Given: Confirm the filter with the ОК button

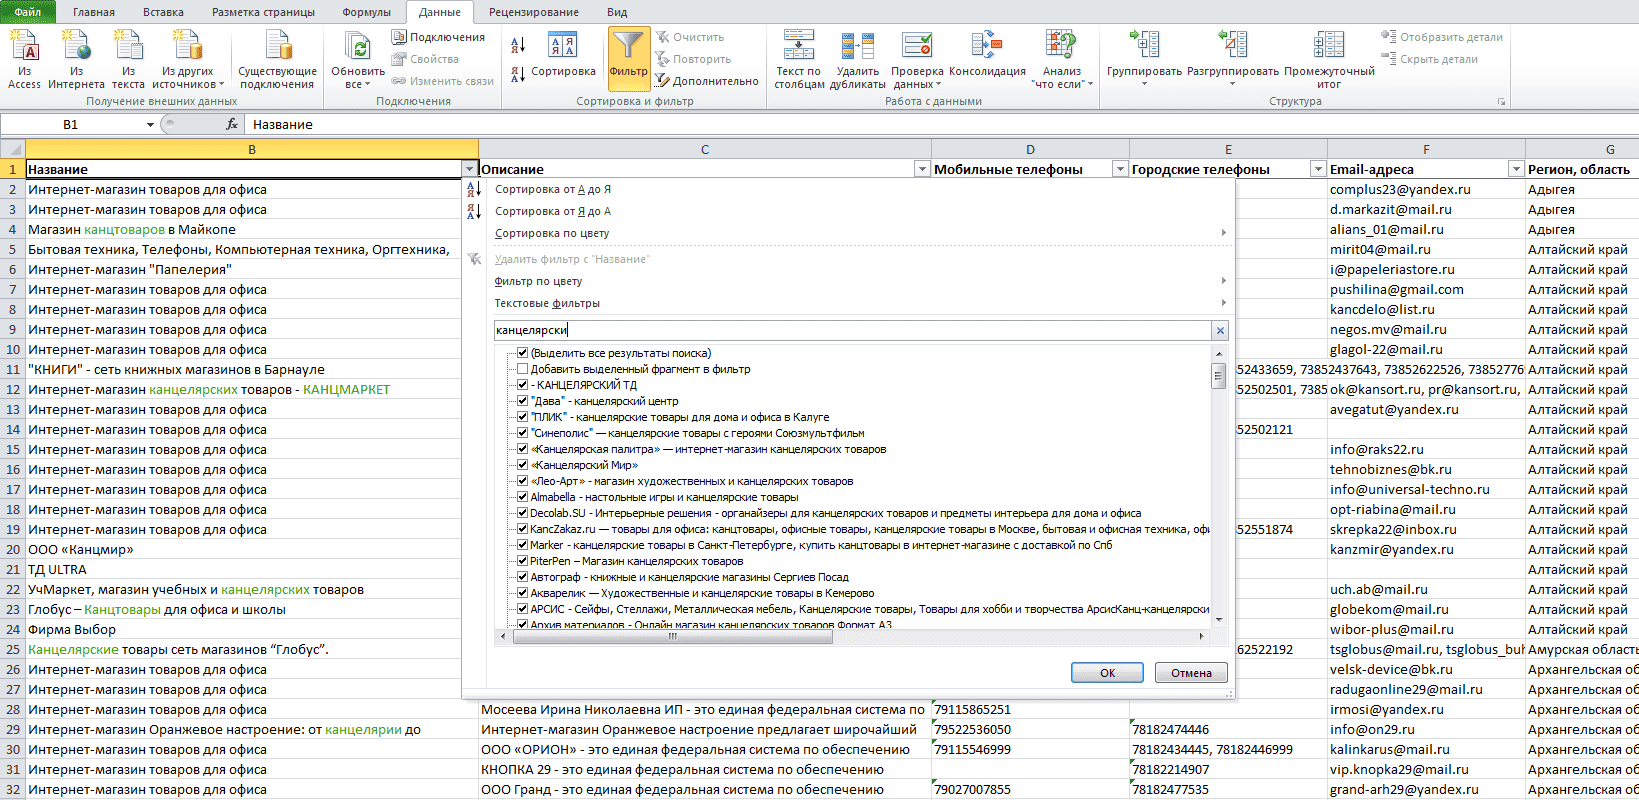Looking at the screenshot, I should [1107, 673].
